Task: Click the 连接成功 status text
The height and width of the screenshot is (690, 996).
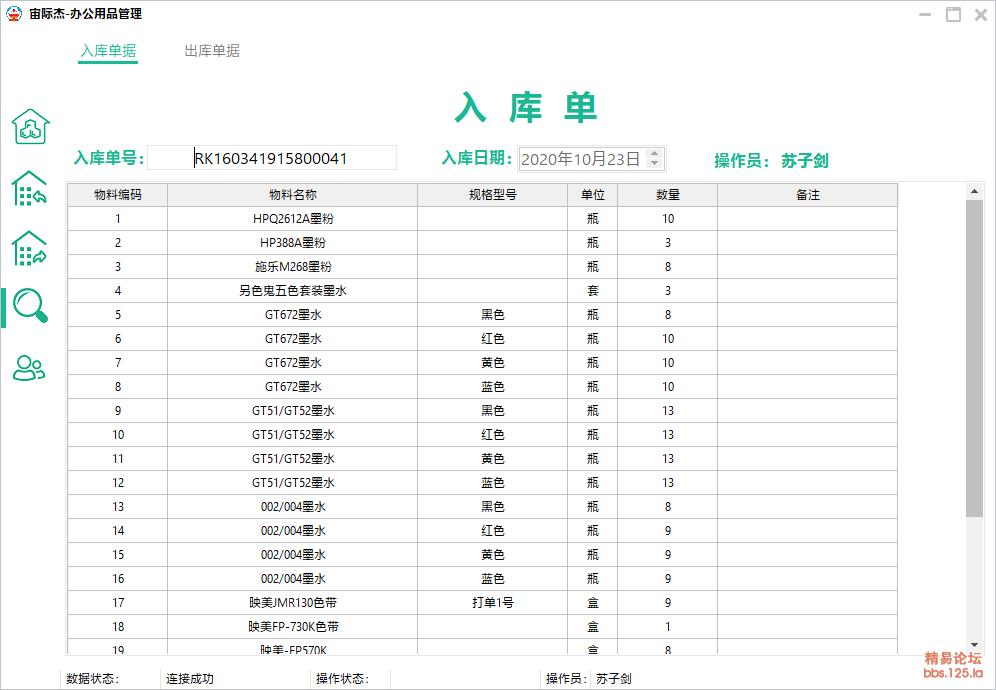Action: (x=190, y=679)
